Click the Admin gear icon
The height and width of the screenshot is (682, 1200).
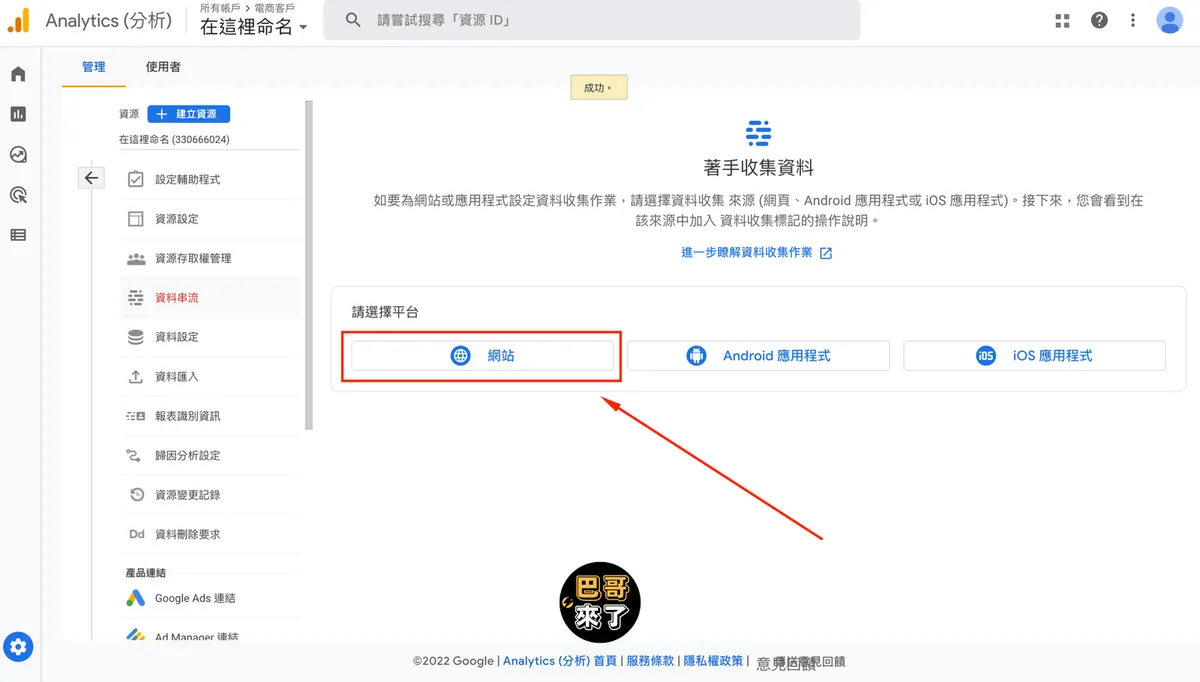pos(18,647)
